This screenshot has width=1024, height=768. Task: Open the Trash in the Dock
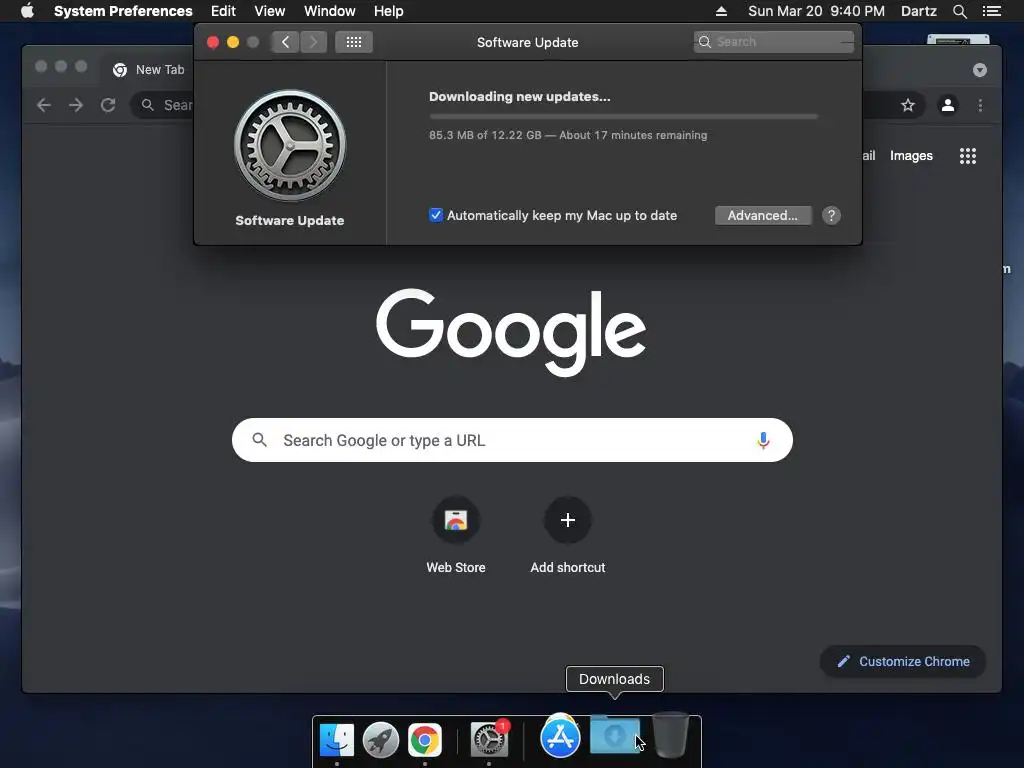(x=671, y=735)
